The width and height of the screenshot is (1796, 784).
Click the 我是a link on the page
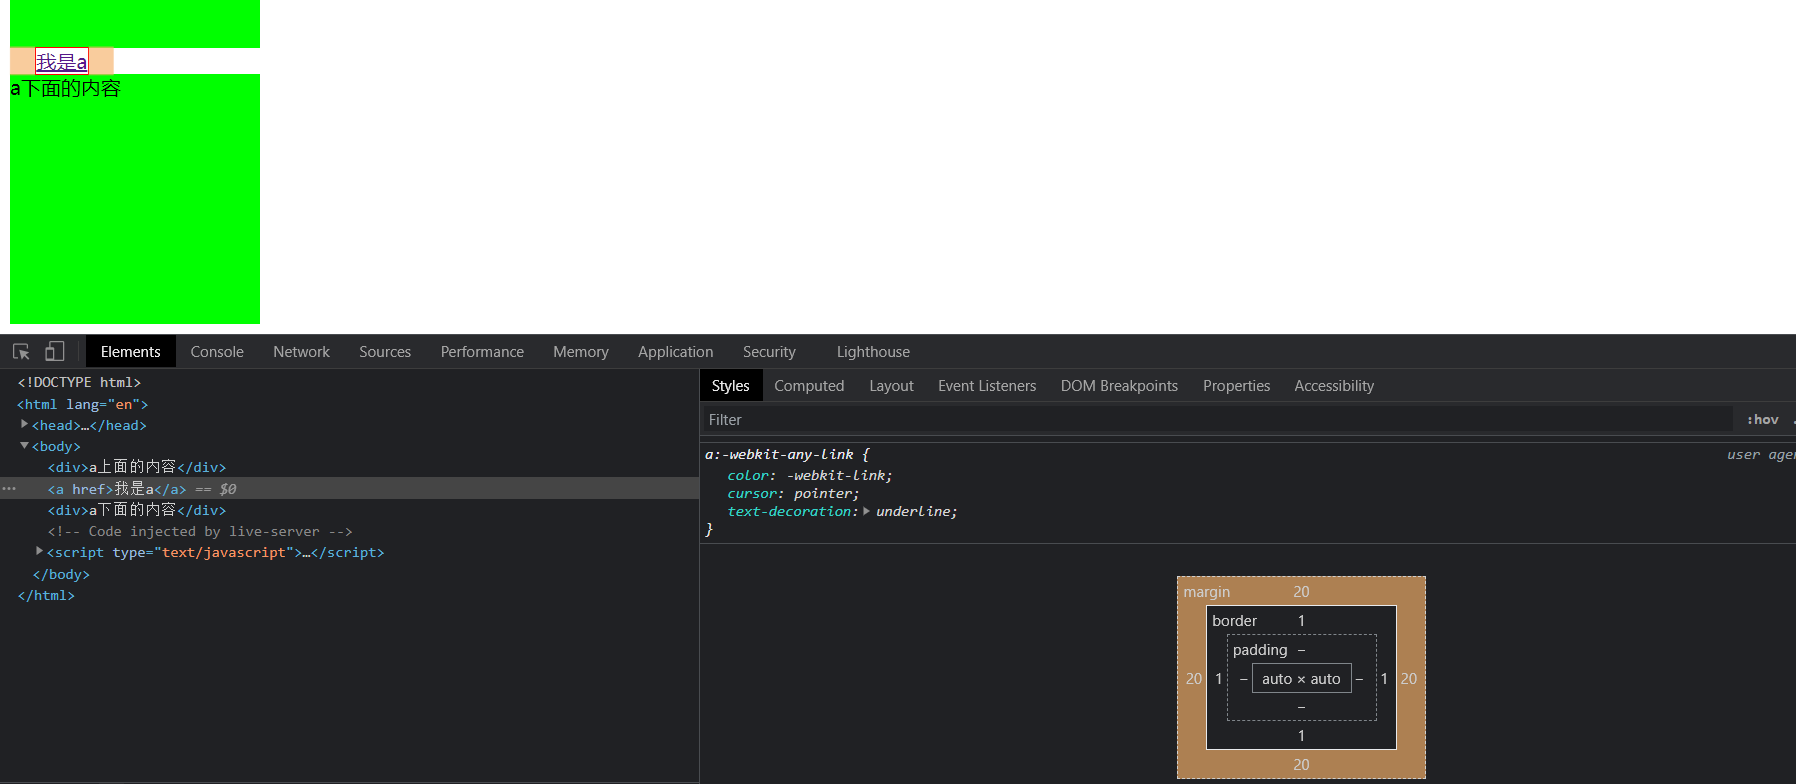click(x=61, y=62)
